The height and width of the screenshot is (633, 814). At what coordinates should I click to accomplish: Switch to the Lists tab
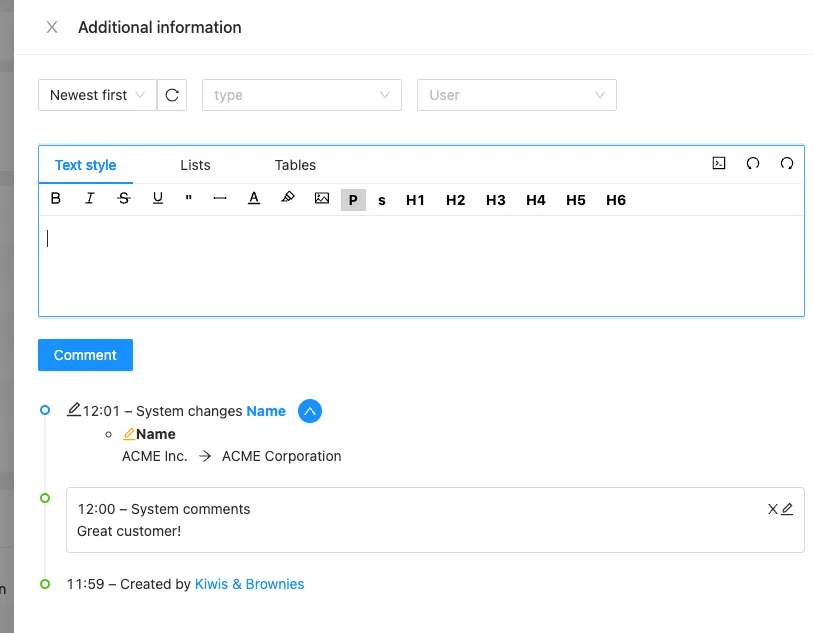(x=195, y=165)
